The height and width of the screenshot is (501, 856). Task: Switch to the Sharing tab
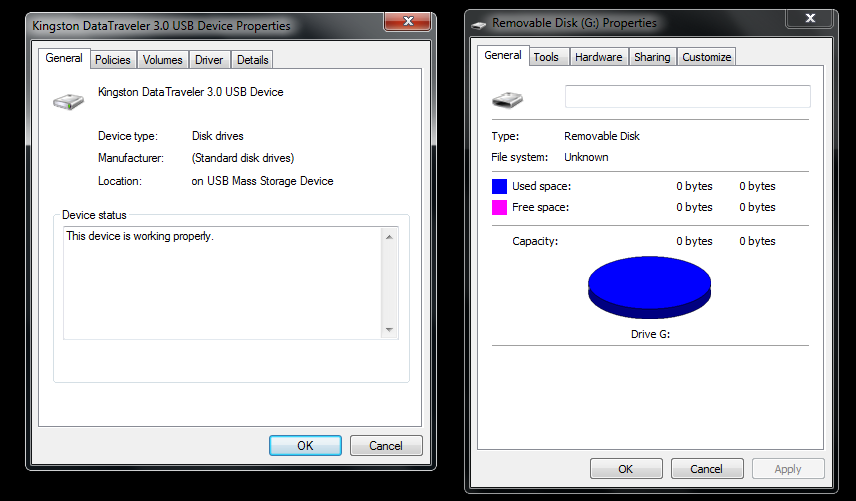[652, 57]
